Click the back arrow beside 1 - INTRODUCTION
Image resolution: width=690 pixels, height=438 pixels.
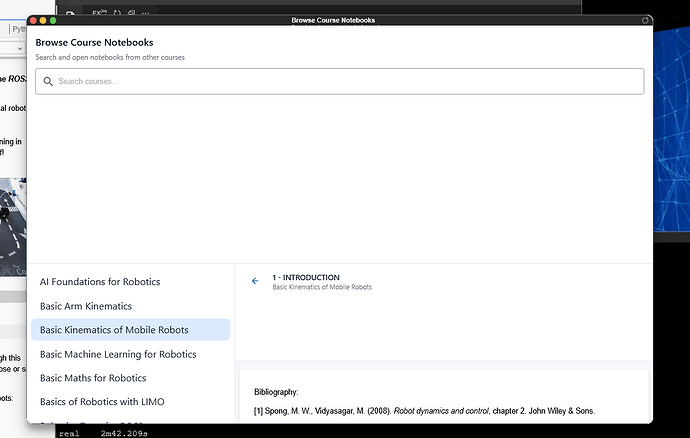[x=255, y=281]
